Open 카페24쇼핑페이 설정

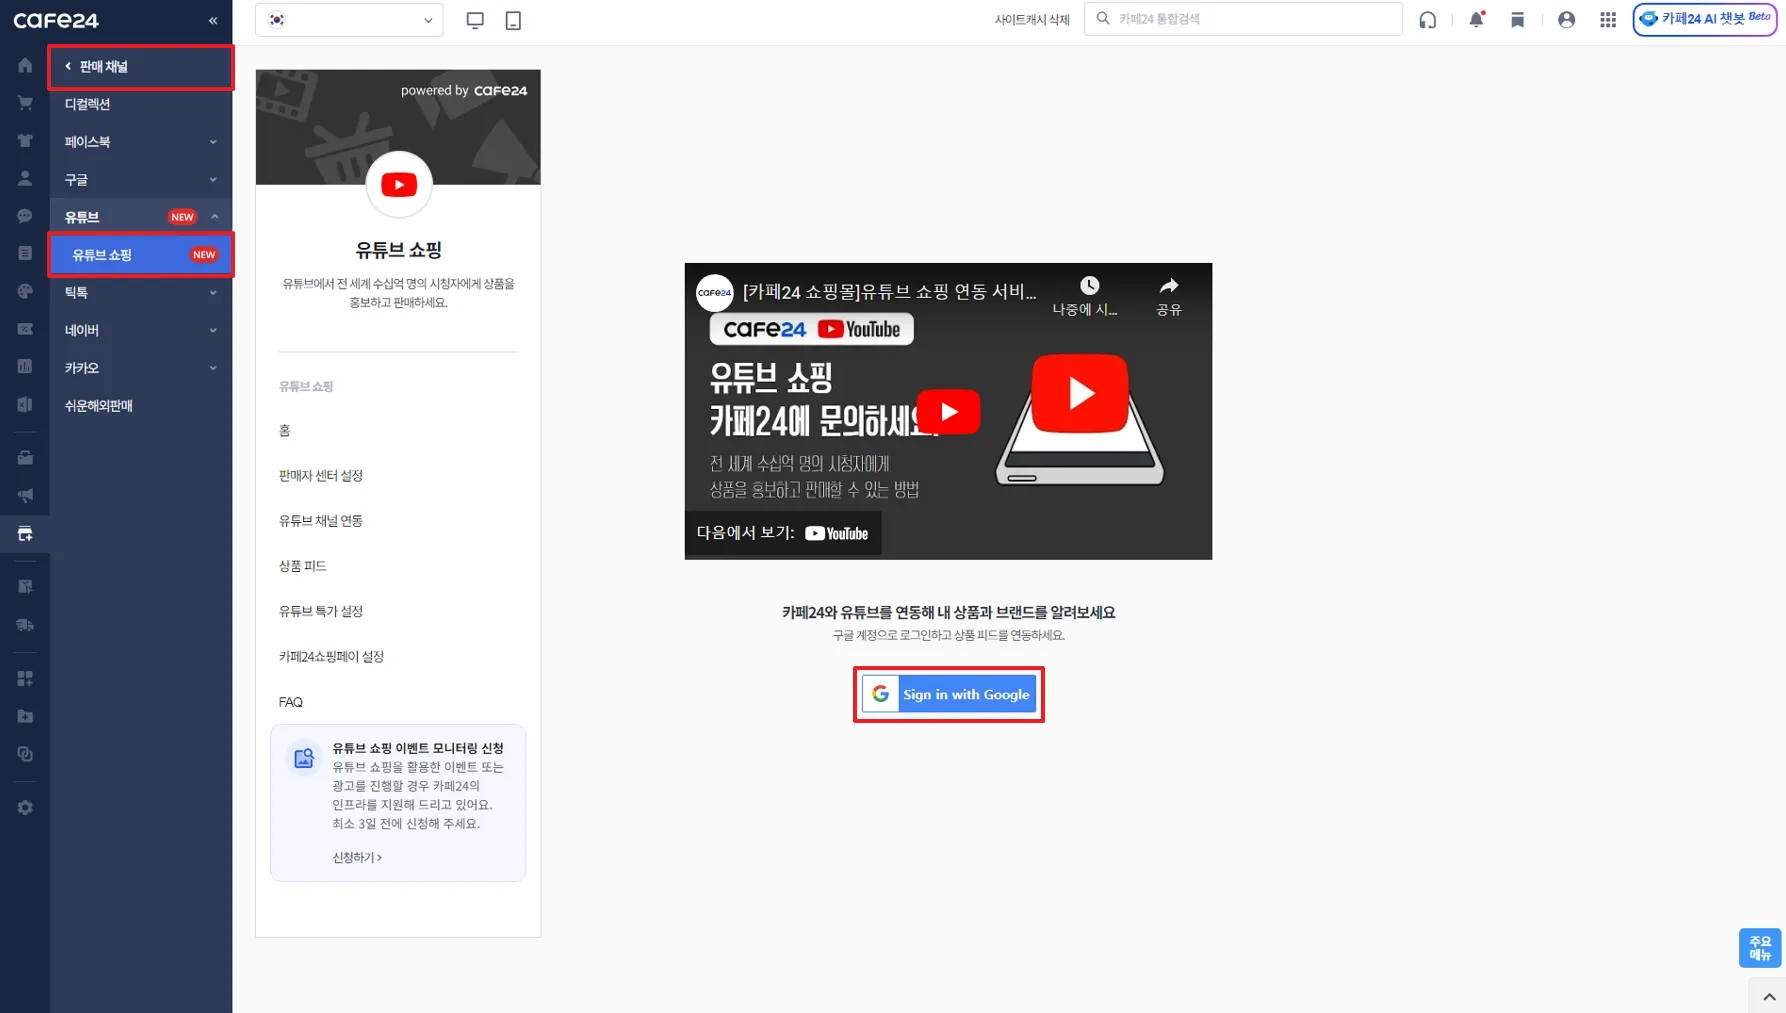(331, 656)
